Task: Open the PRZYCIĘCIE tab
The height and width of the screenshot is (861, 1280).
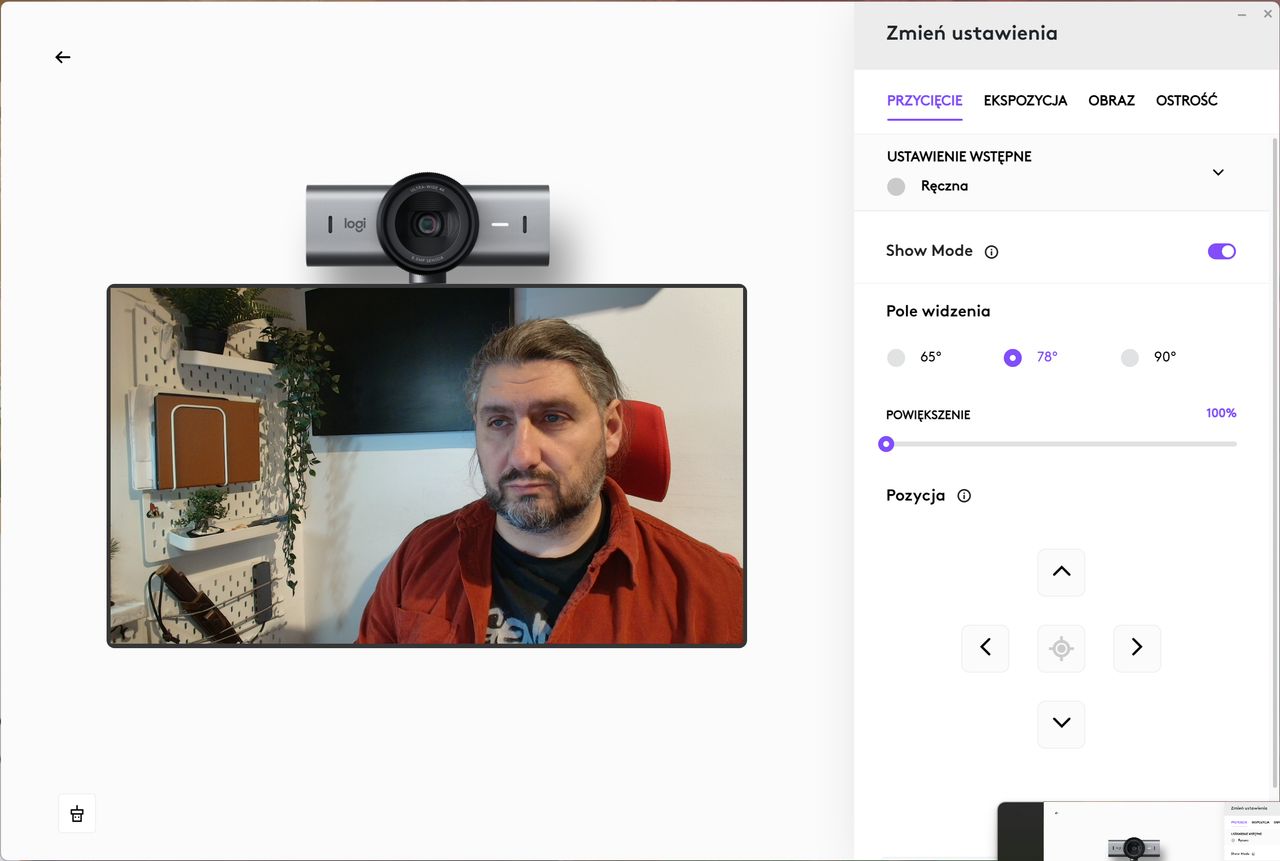Action: pos(924,101)
